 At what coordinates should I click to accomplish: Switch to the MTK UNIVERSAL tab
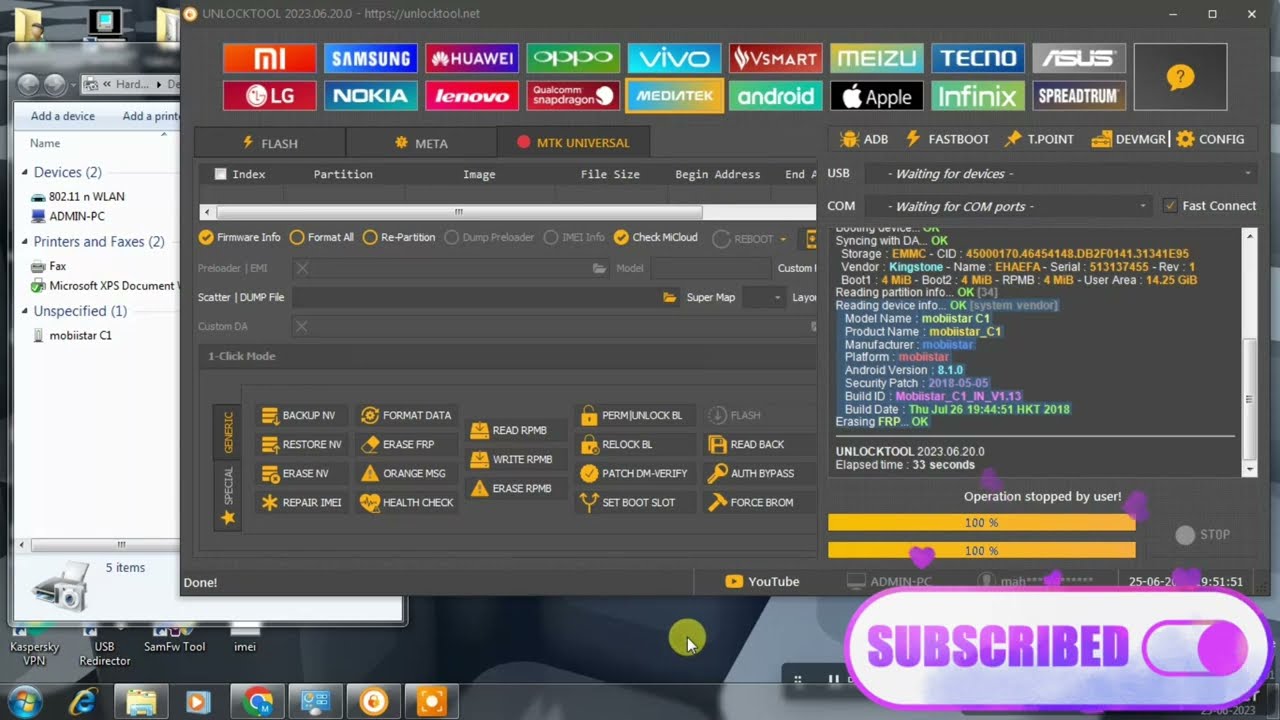coord(573,142)
